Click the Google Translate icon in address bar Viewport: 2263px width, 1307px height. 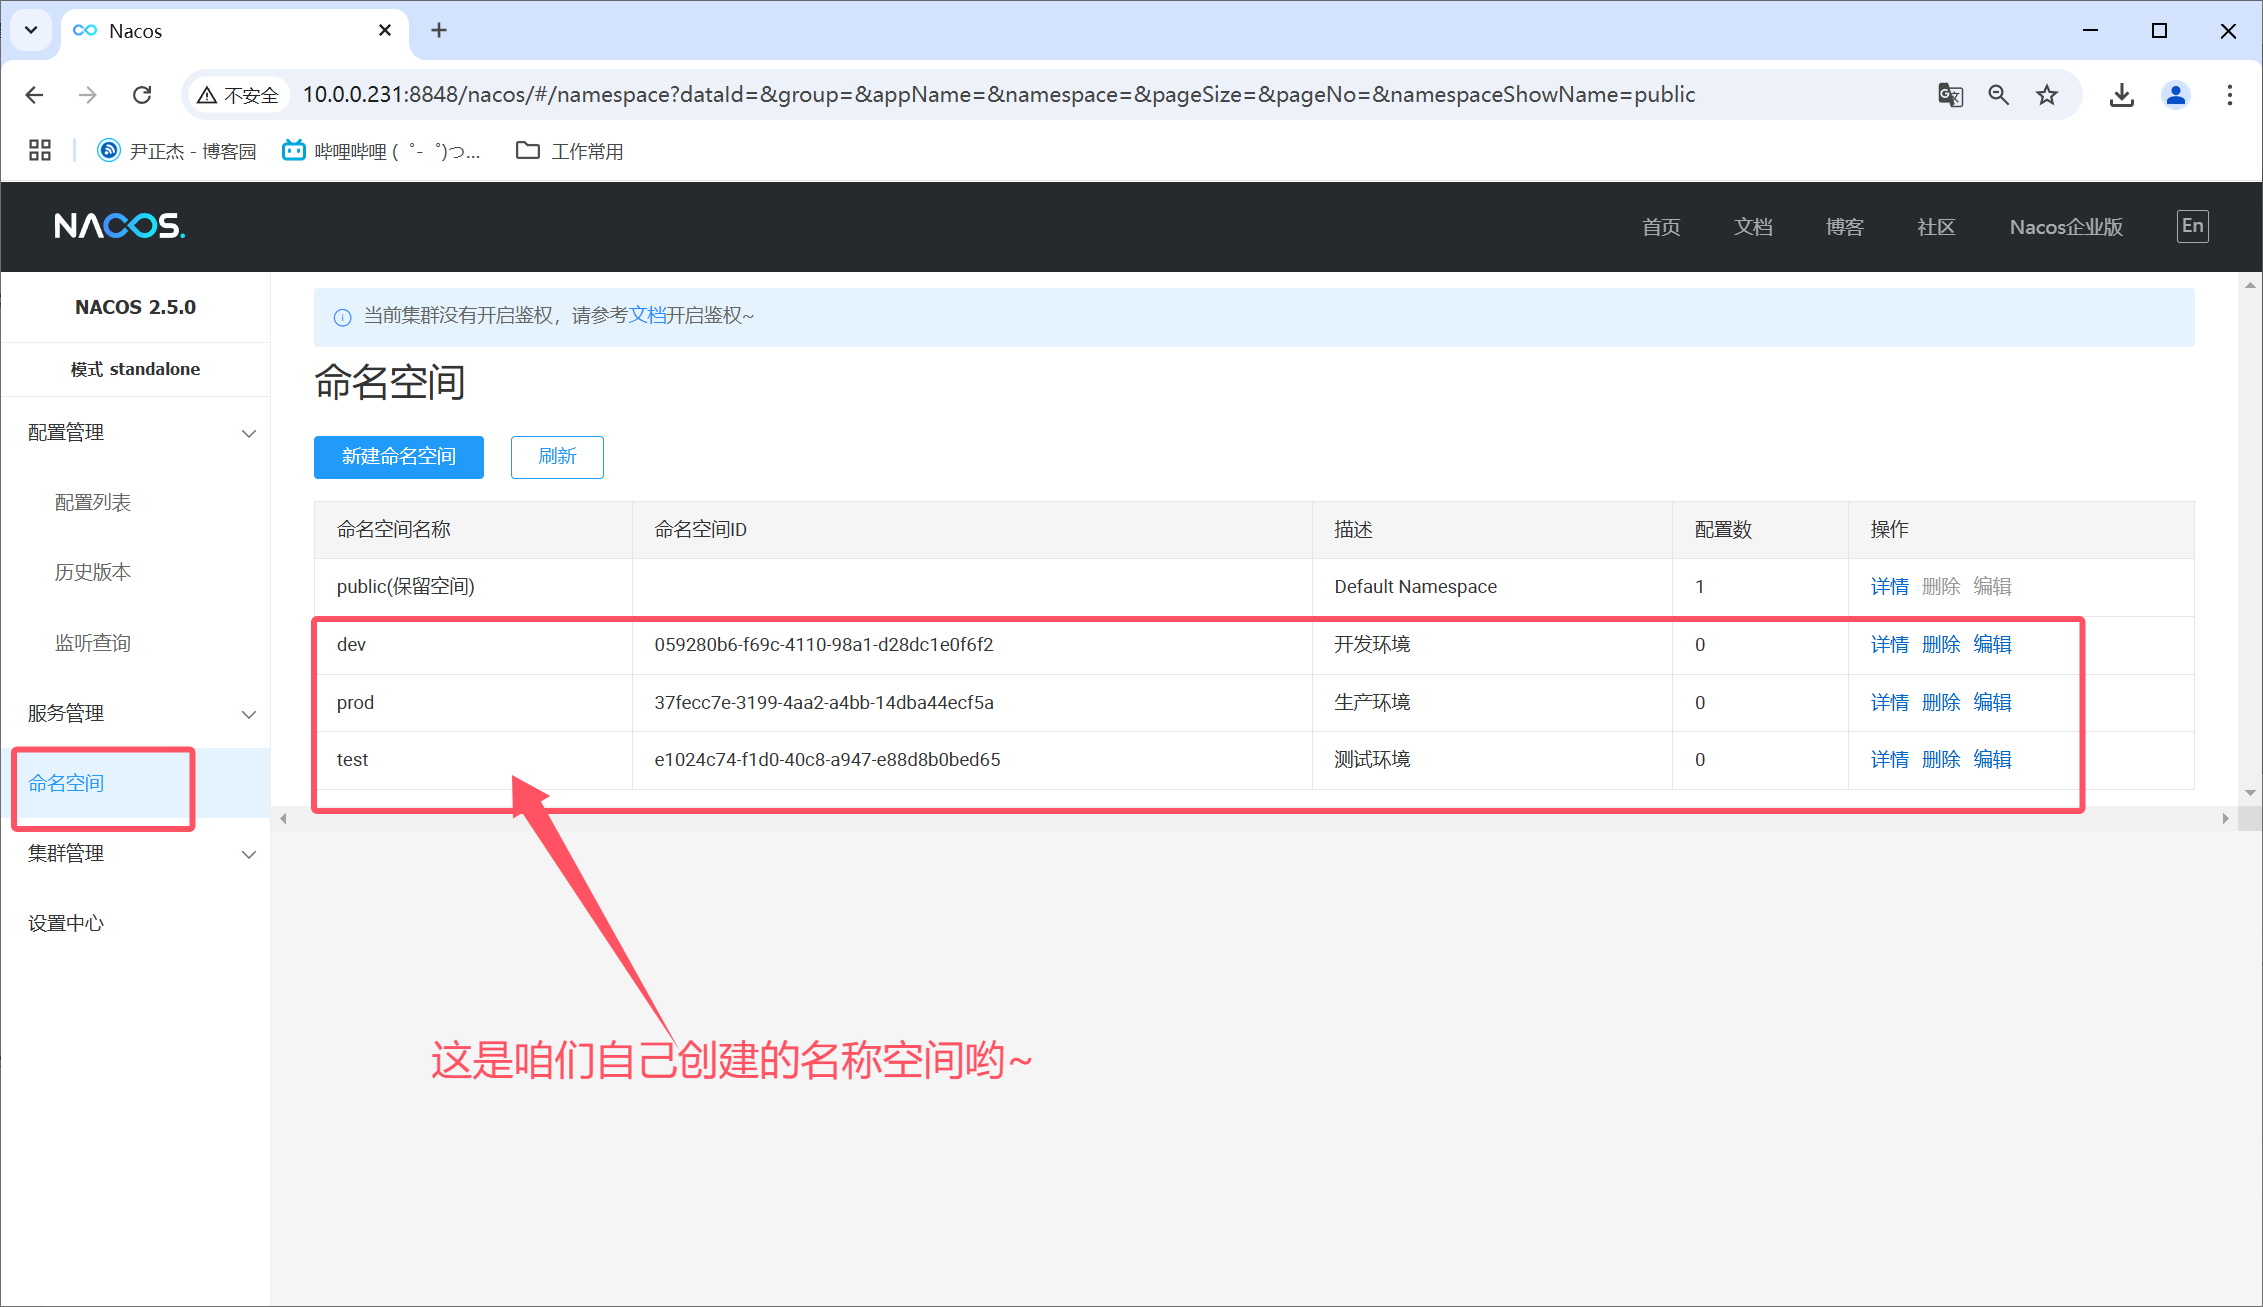pos(1950,95)
